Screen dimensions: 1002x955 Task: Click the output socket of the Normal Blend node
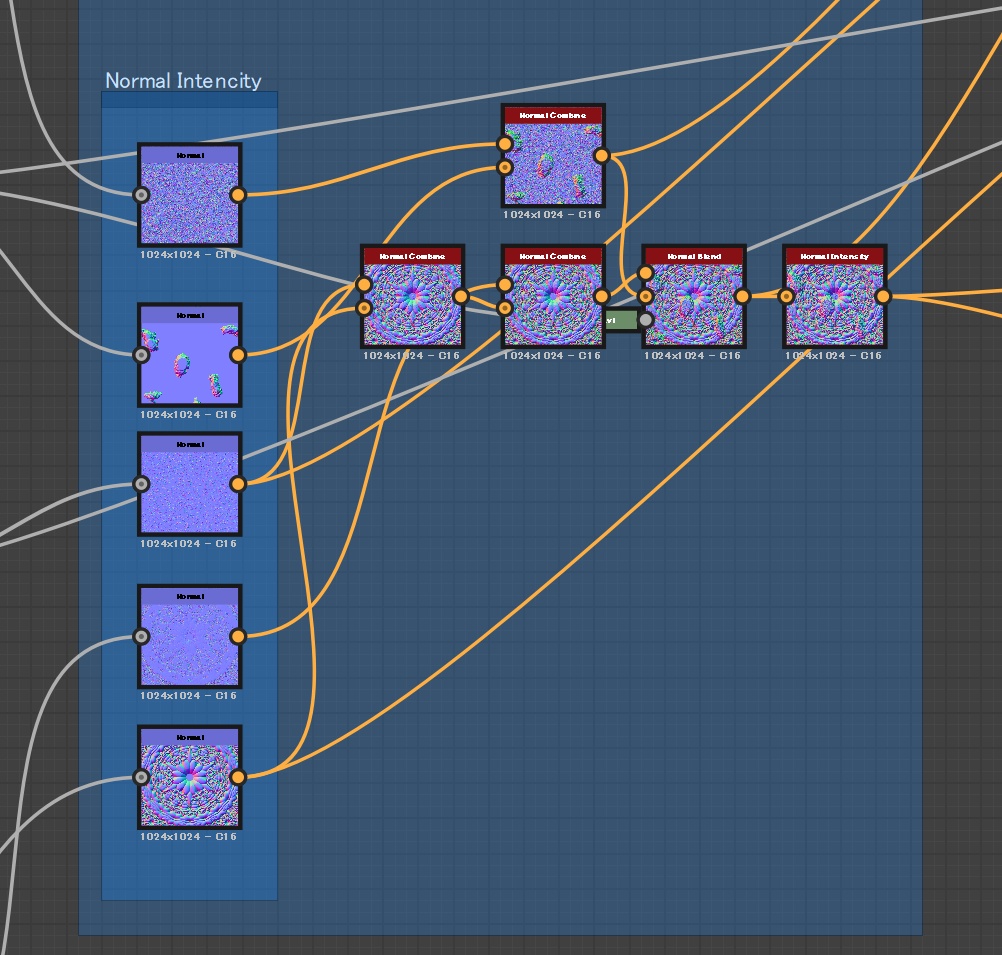(x=744, y=296)
